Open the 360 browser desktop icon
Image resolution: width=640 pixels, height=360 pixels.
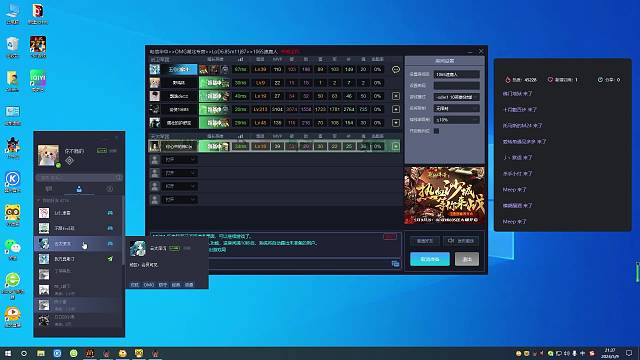13,285
